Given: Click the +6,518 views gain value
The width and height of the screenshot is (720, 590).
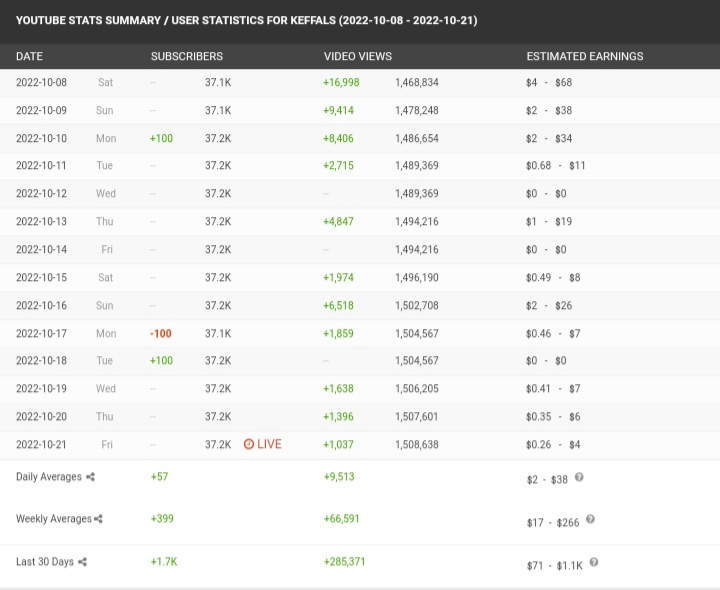Looking at the screenshot, I should 338,306.
